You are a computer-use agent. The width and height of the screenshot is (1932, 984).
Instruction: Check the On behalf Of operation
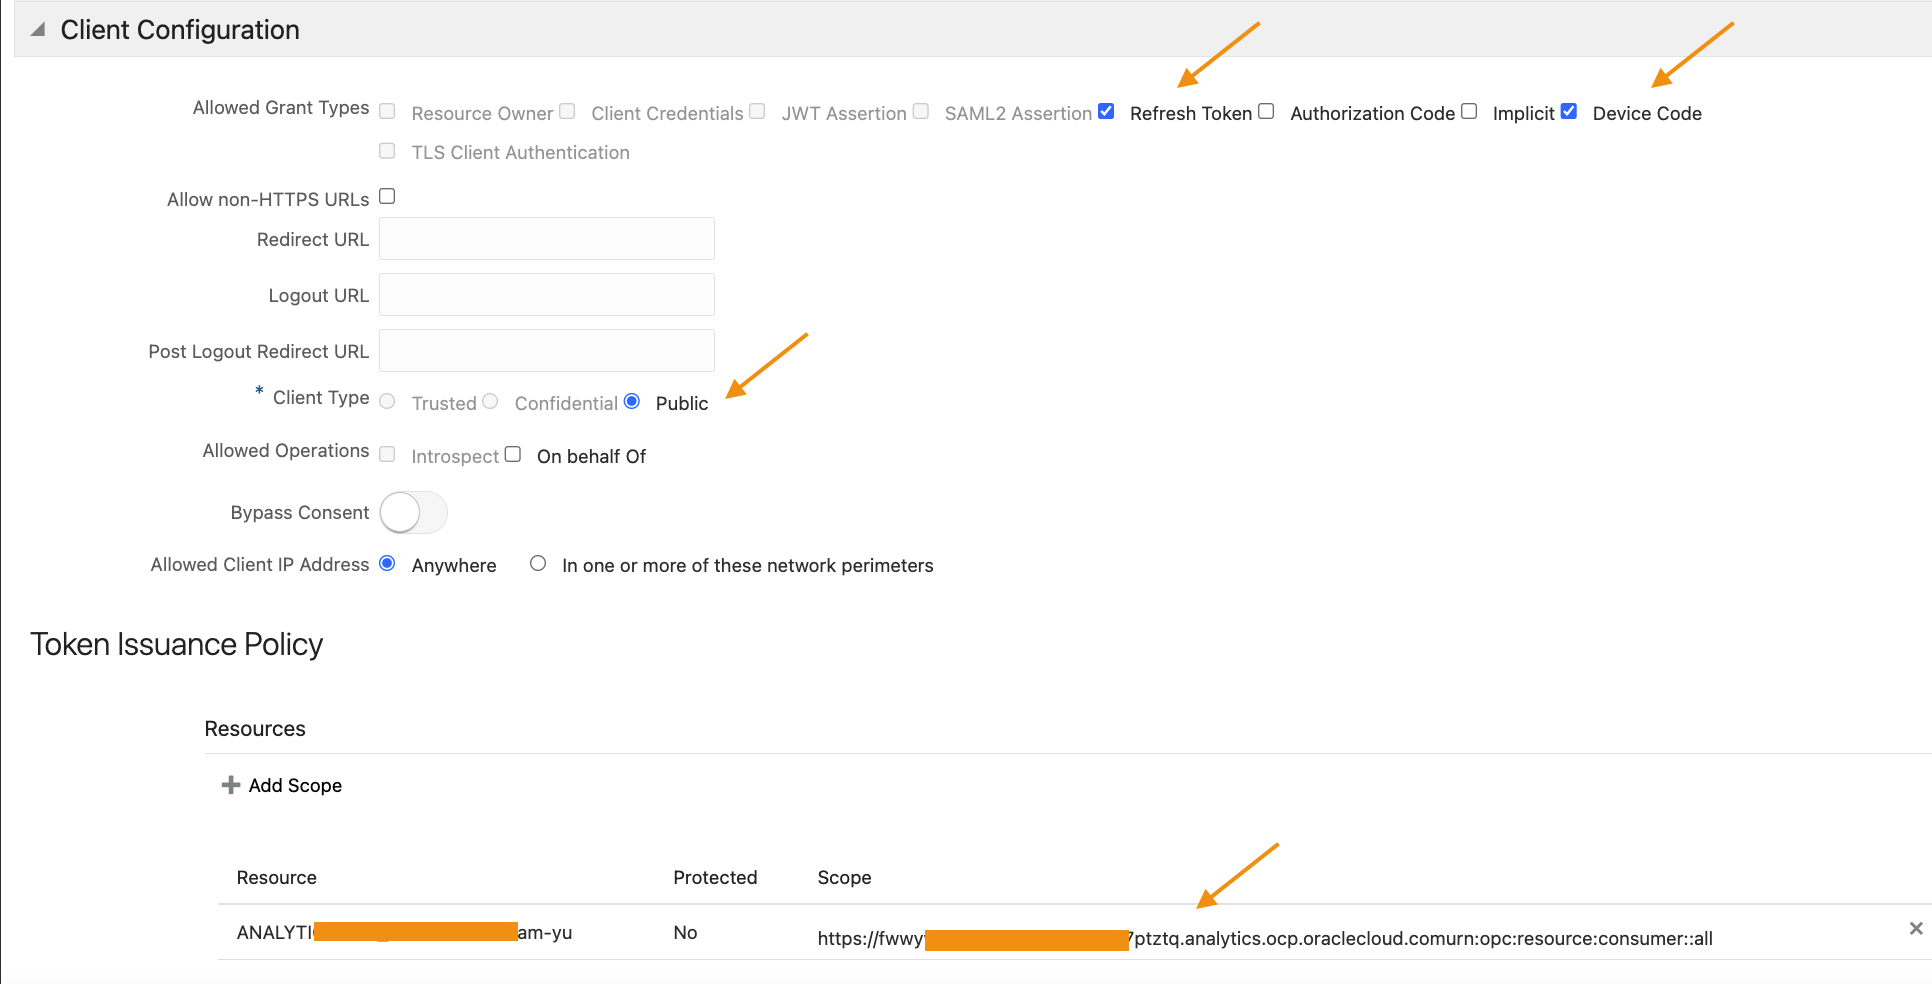pos(512,453)
